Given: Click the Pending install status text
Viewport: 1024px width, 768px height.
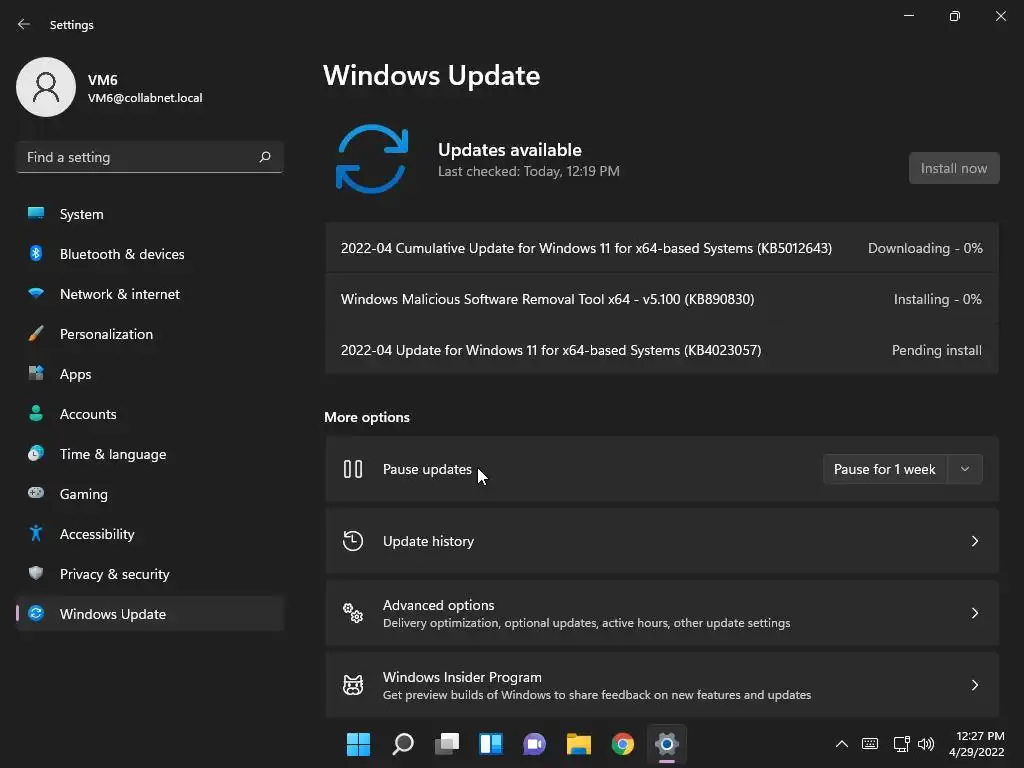Looking at the screenshot, I should (936, 350).
